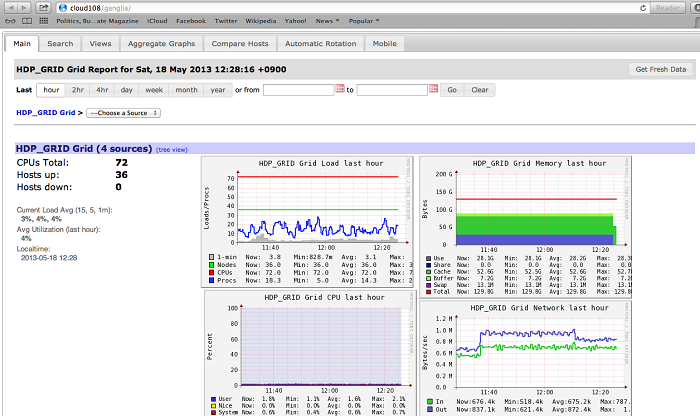The image size is (700, 416).
Task: Open the Grid Network last hour graph
Action: coord(525,358)
